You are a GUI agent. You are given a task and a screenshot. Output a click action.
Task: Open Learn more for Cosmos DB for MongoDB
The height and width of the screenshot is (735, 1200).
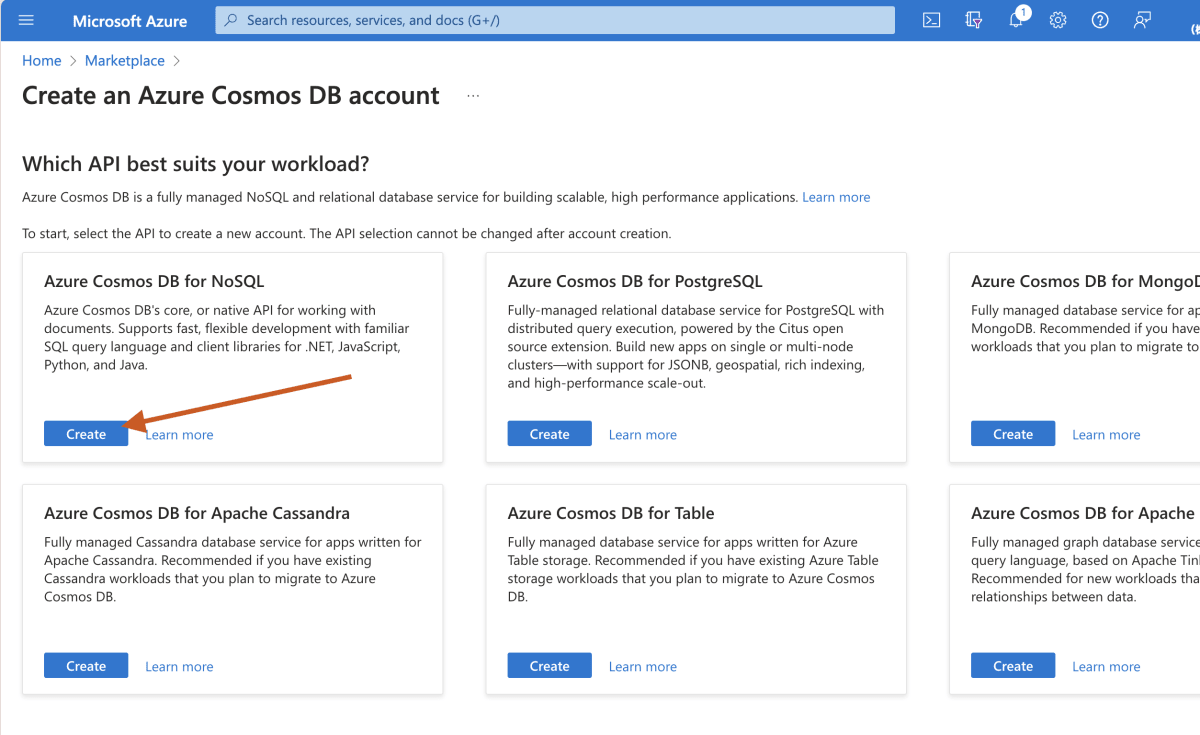[x=1106, y=435]
